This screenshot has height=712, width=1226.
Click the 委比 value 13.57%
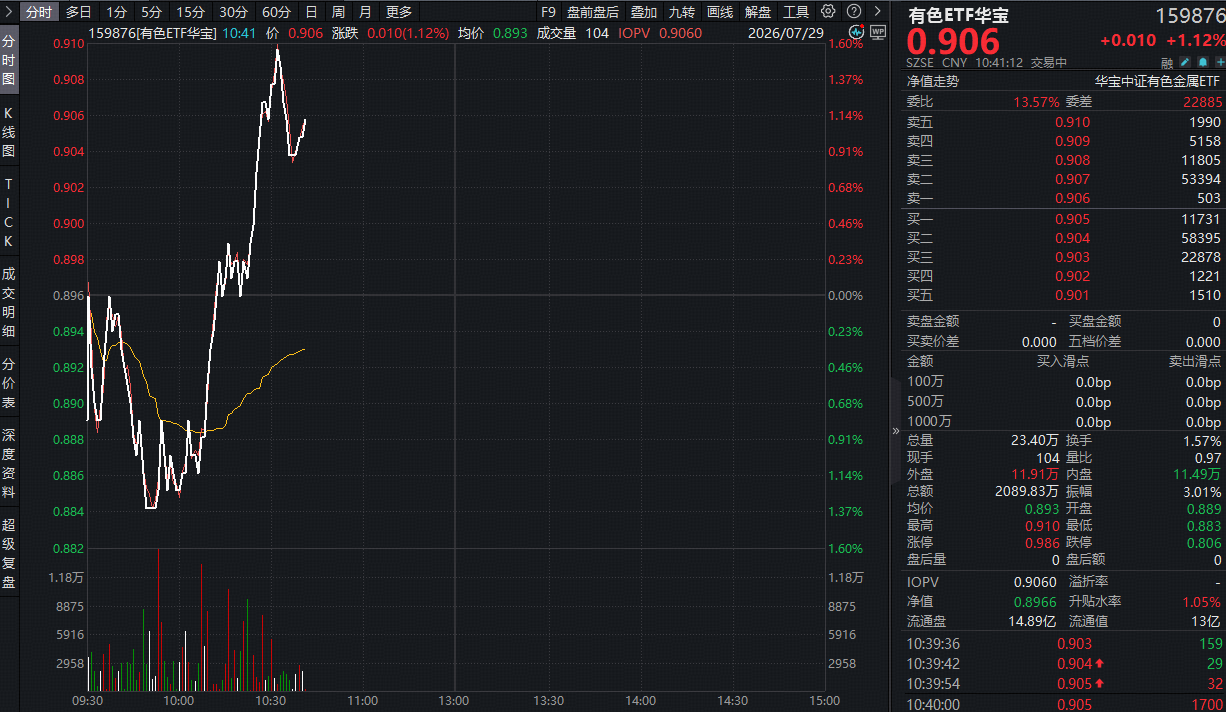pyautogui.click(x=1036, y=102)
